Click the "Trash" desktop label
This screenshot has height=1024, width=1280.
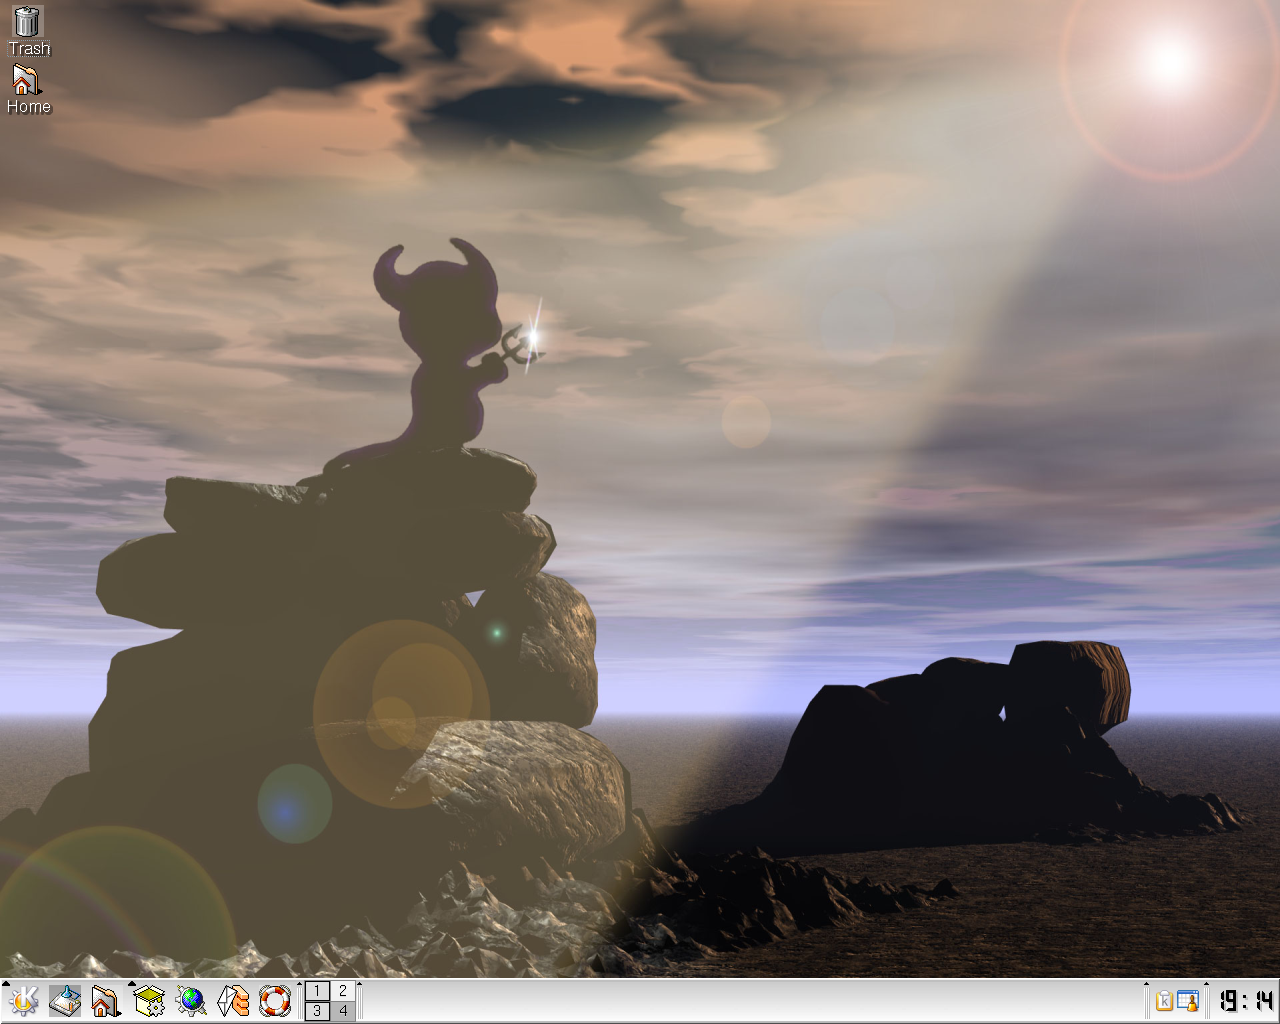click(29, 48)
